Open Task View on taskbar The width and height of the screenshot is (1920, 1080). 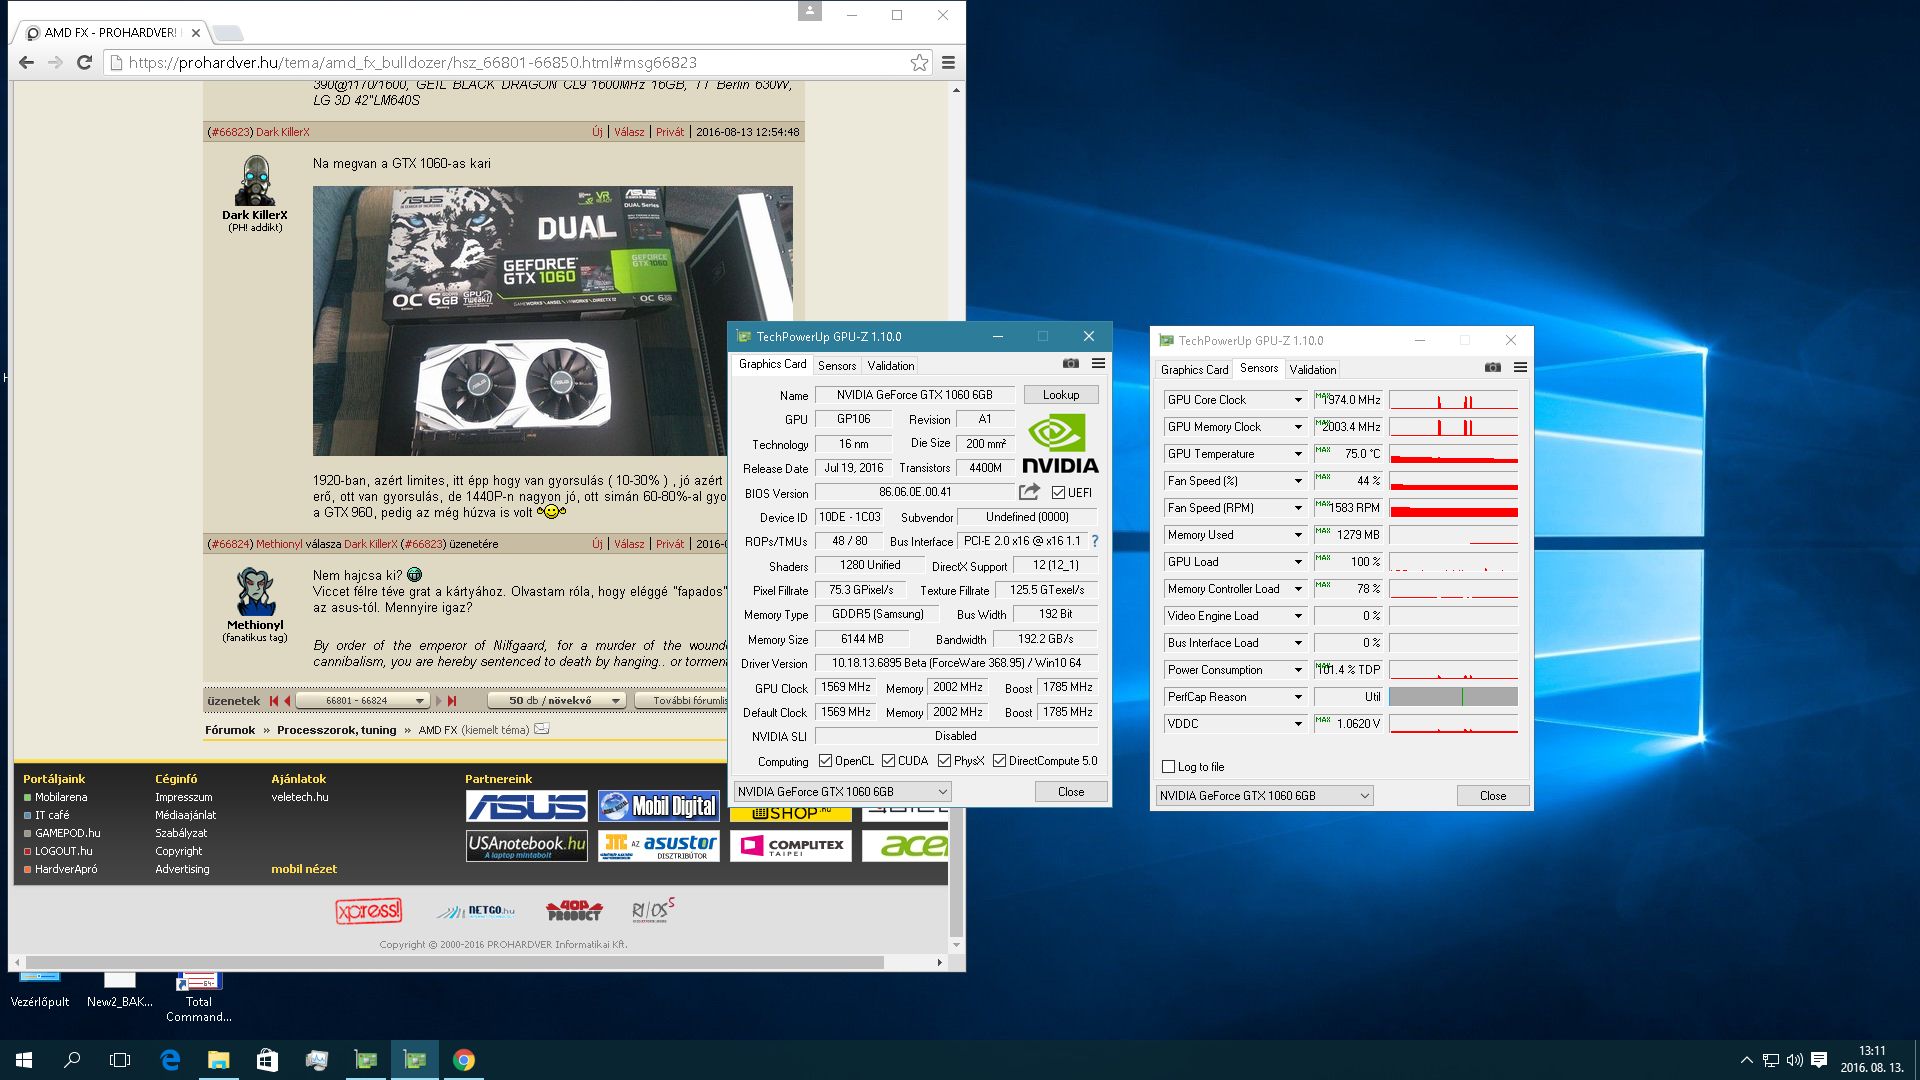pyautogui.click(x=120, y=1060)
